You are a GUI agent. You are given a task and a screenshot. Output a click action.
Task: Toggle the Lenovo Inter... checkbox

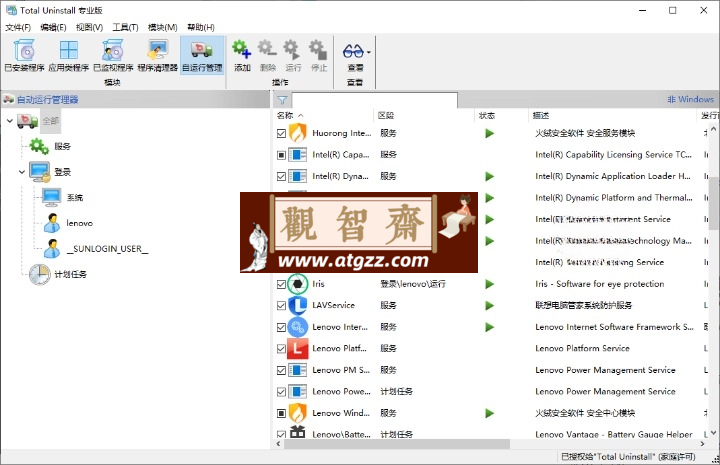(x=281, y=327)
